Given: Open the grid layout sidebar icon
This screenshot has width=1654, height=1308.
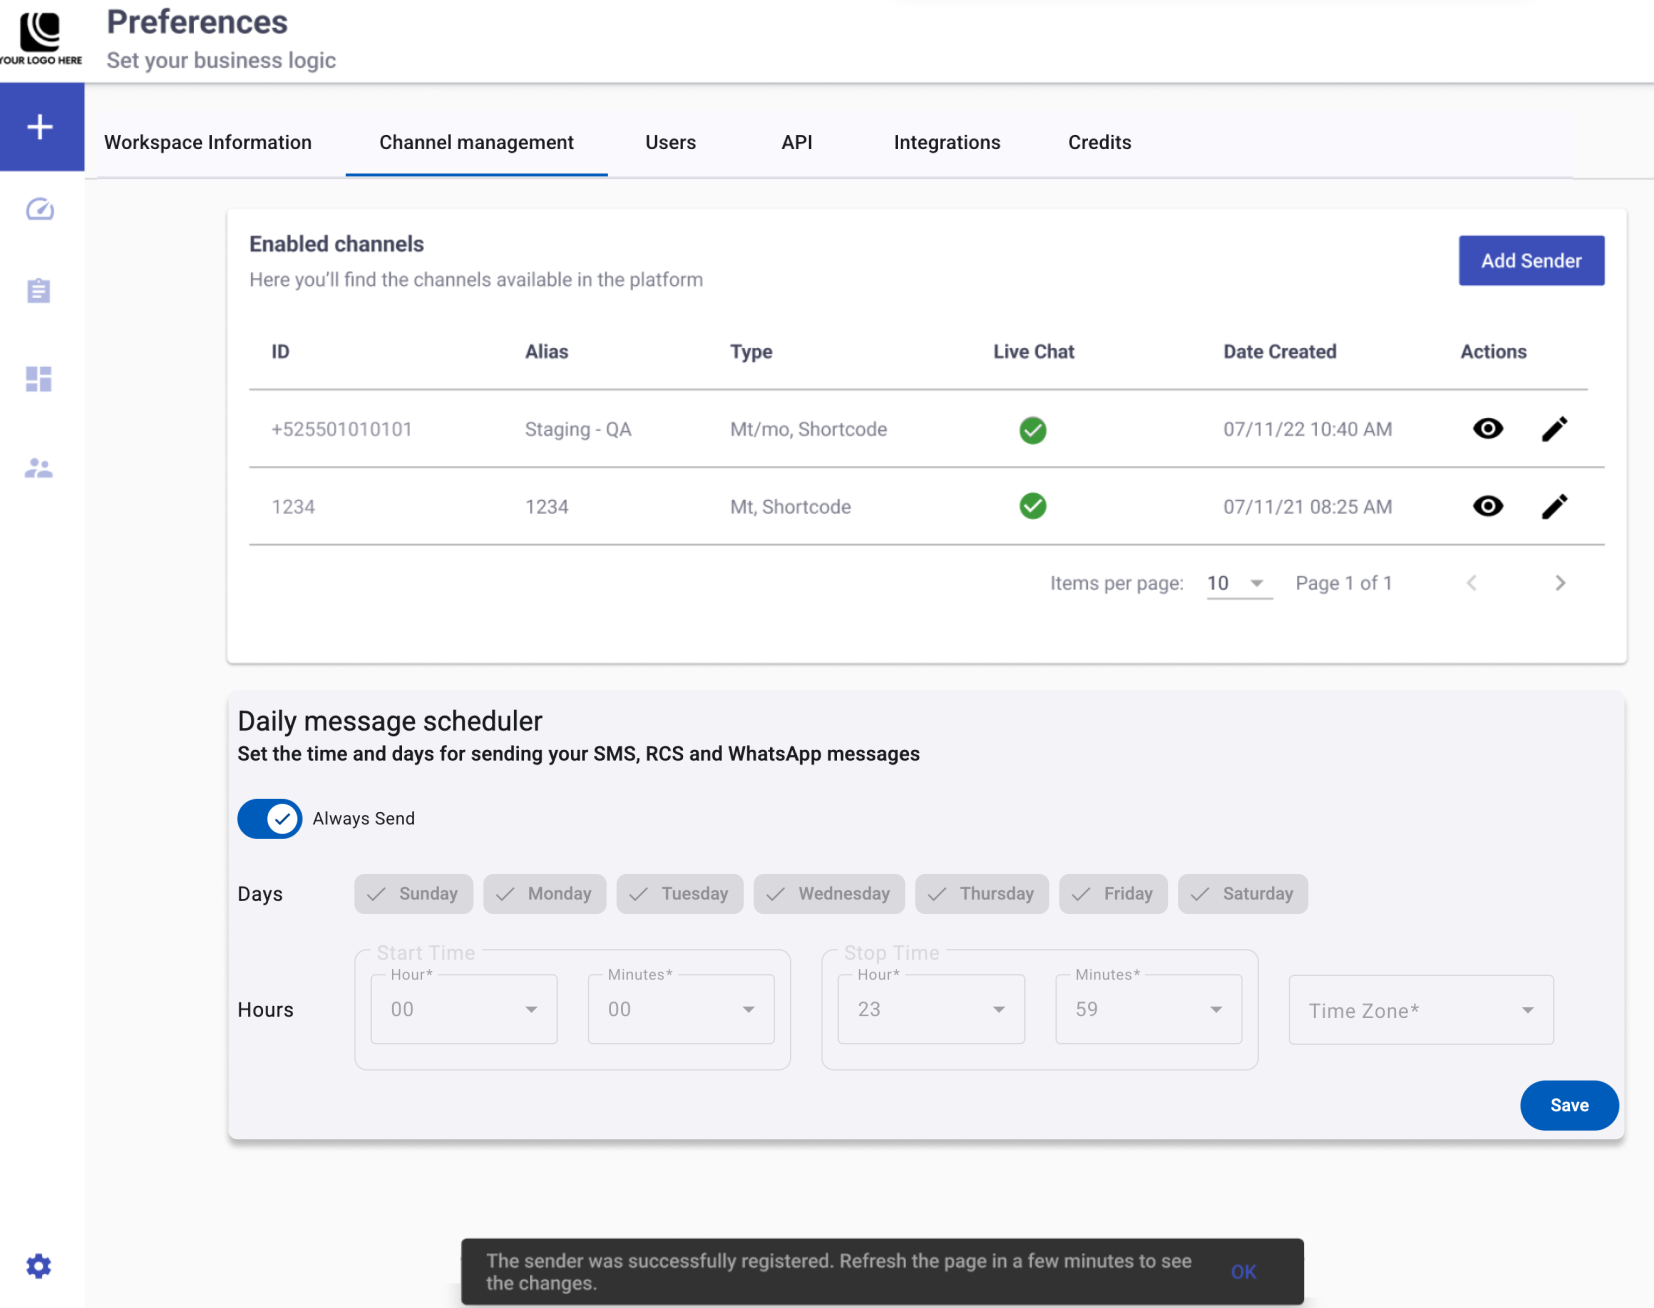Looking at the screenshot, I should (39, 379).
